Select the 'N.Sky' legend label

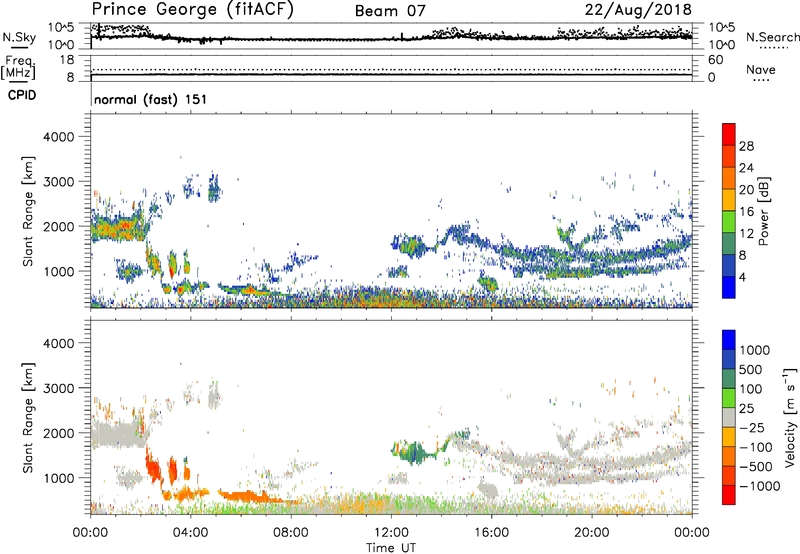(19, 37)
